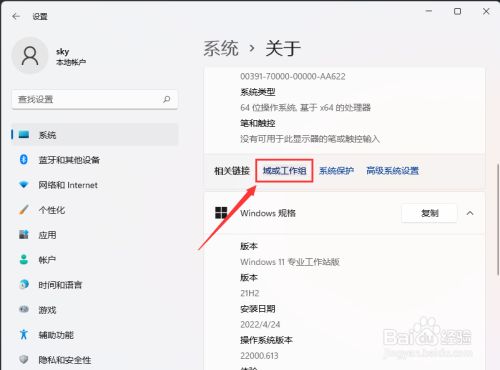500x370 pixels.
Task: Go back with the arrow icon
Action: [x=16, y=16]
